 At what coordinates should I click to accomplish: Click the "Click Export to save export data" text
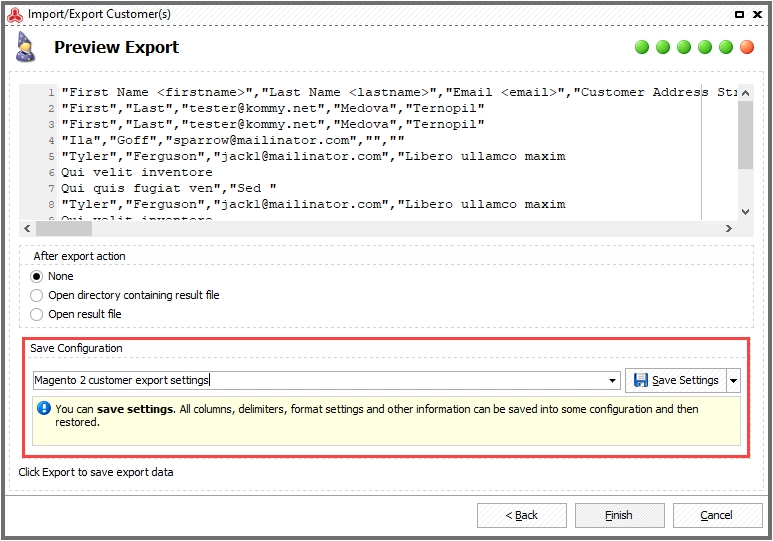click(x=96, y=472)
